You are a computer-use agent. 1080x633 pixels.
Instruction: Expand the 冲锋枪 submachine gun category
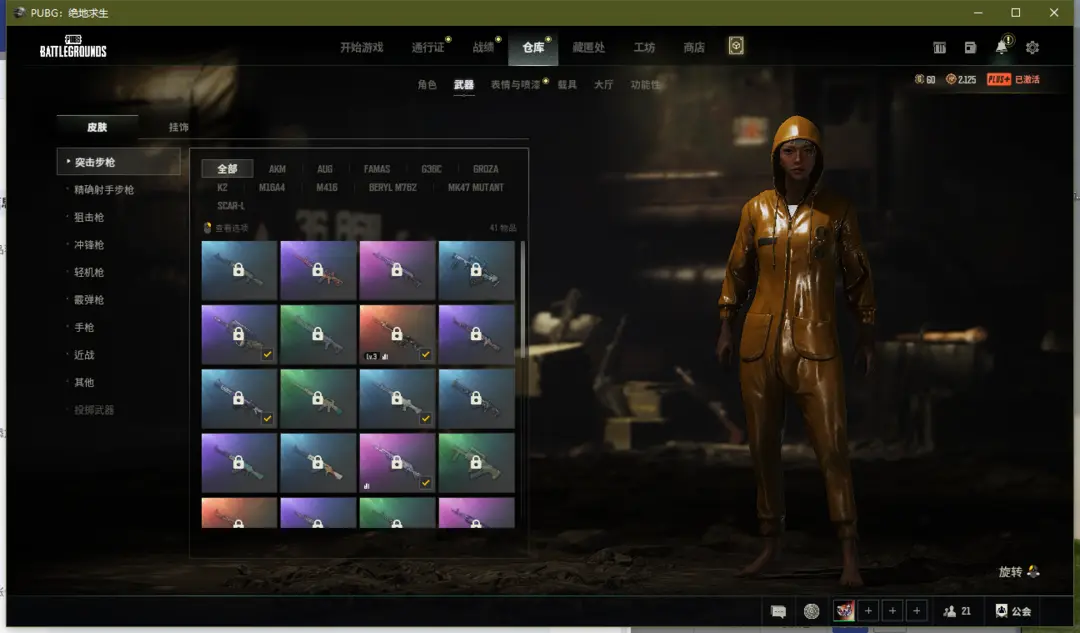pos(89,245)
